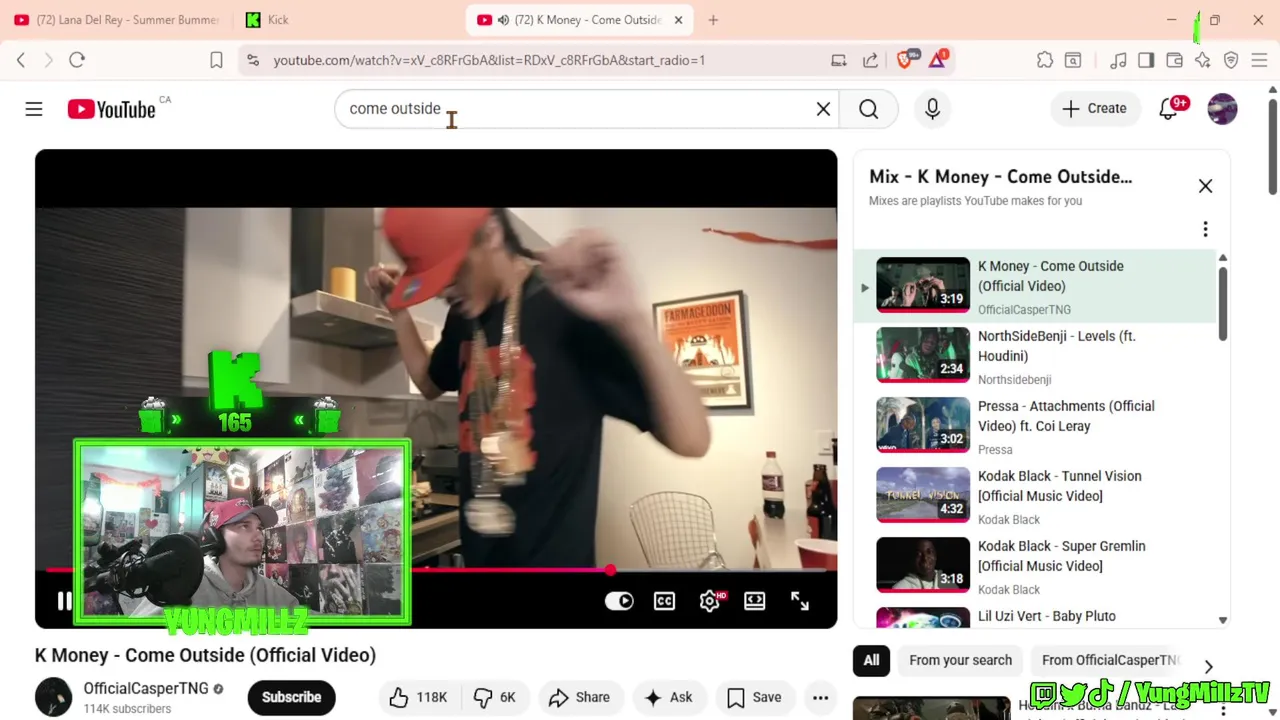Select the K Money - Come Outside mix entry
The height and width of the screenshot is (720, 1280).
pos(1035,287)
